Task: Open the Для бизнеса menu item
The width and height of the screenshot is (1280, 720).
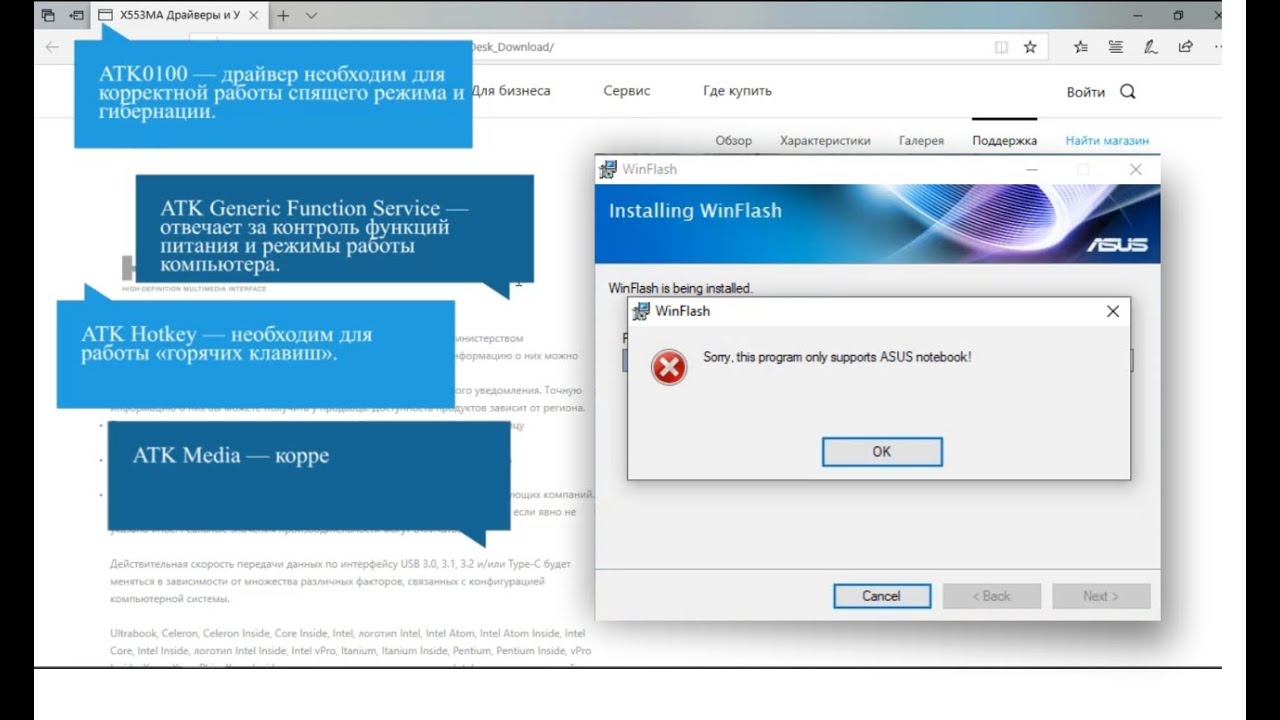Action: click(x=511, y=91)
